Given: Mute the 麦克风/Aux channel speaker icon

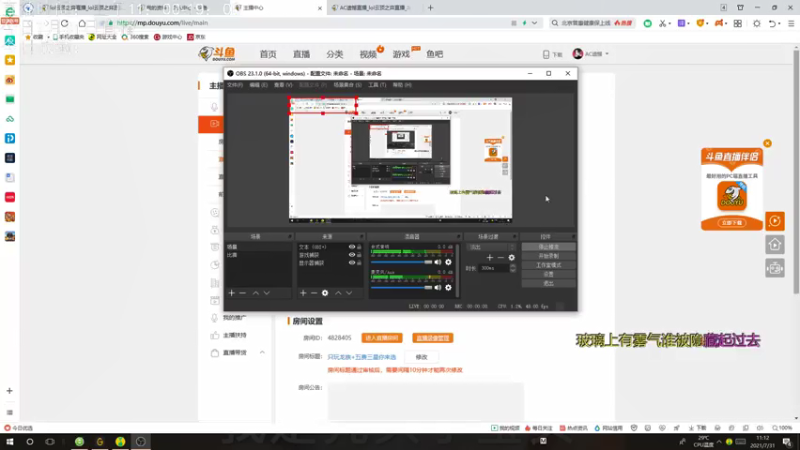Looking at the screenshot, I should pyautogui.click(x=438, y=288).
